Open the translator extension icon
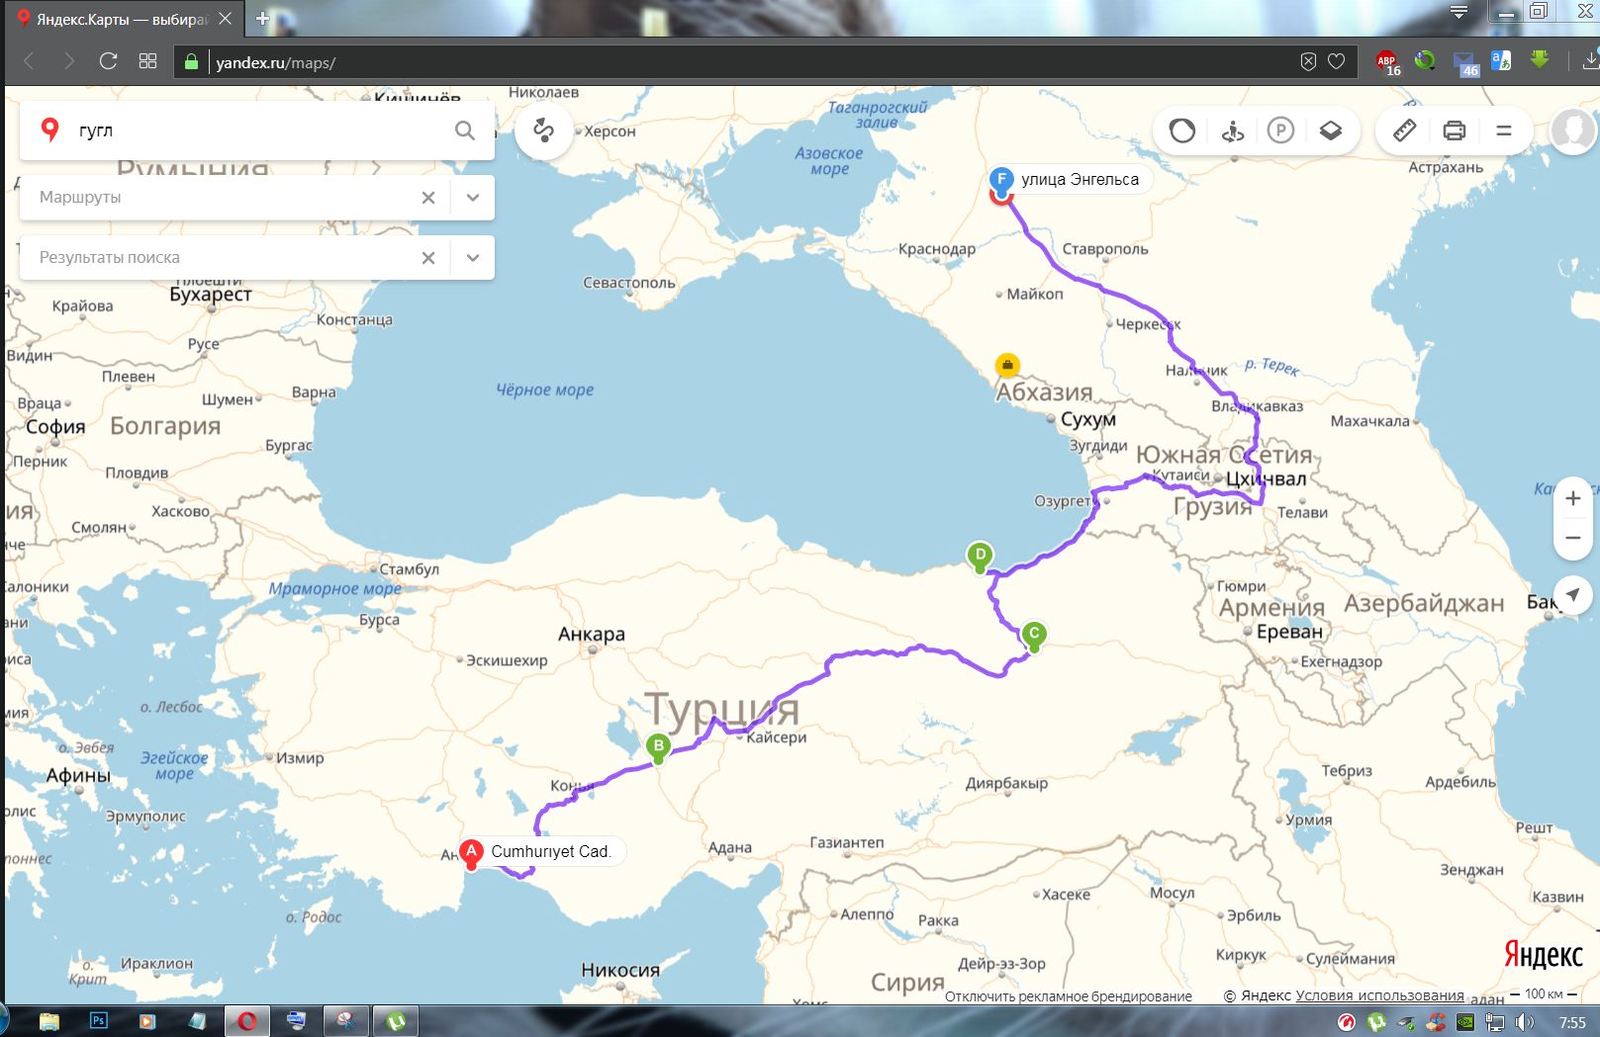The width and height of the screenshot is (1600, 1037). tap(1501, 61)
